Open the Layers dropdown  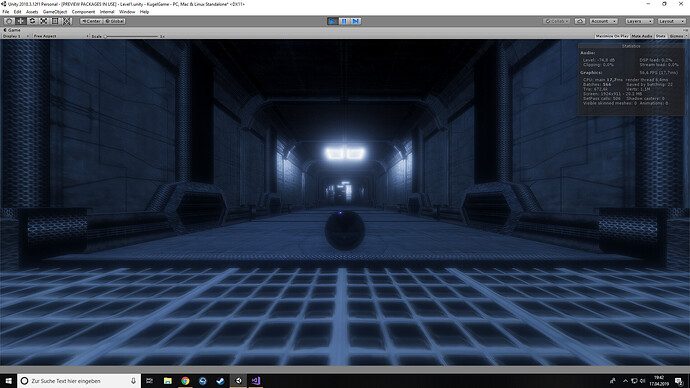click(x=639, y=21)
